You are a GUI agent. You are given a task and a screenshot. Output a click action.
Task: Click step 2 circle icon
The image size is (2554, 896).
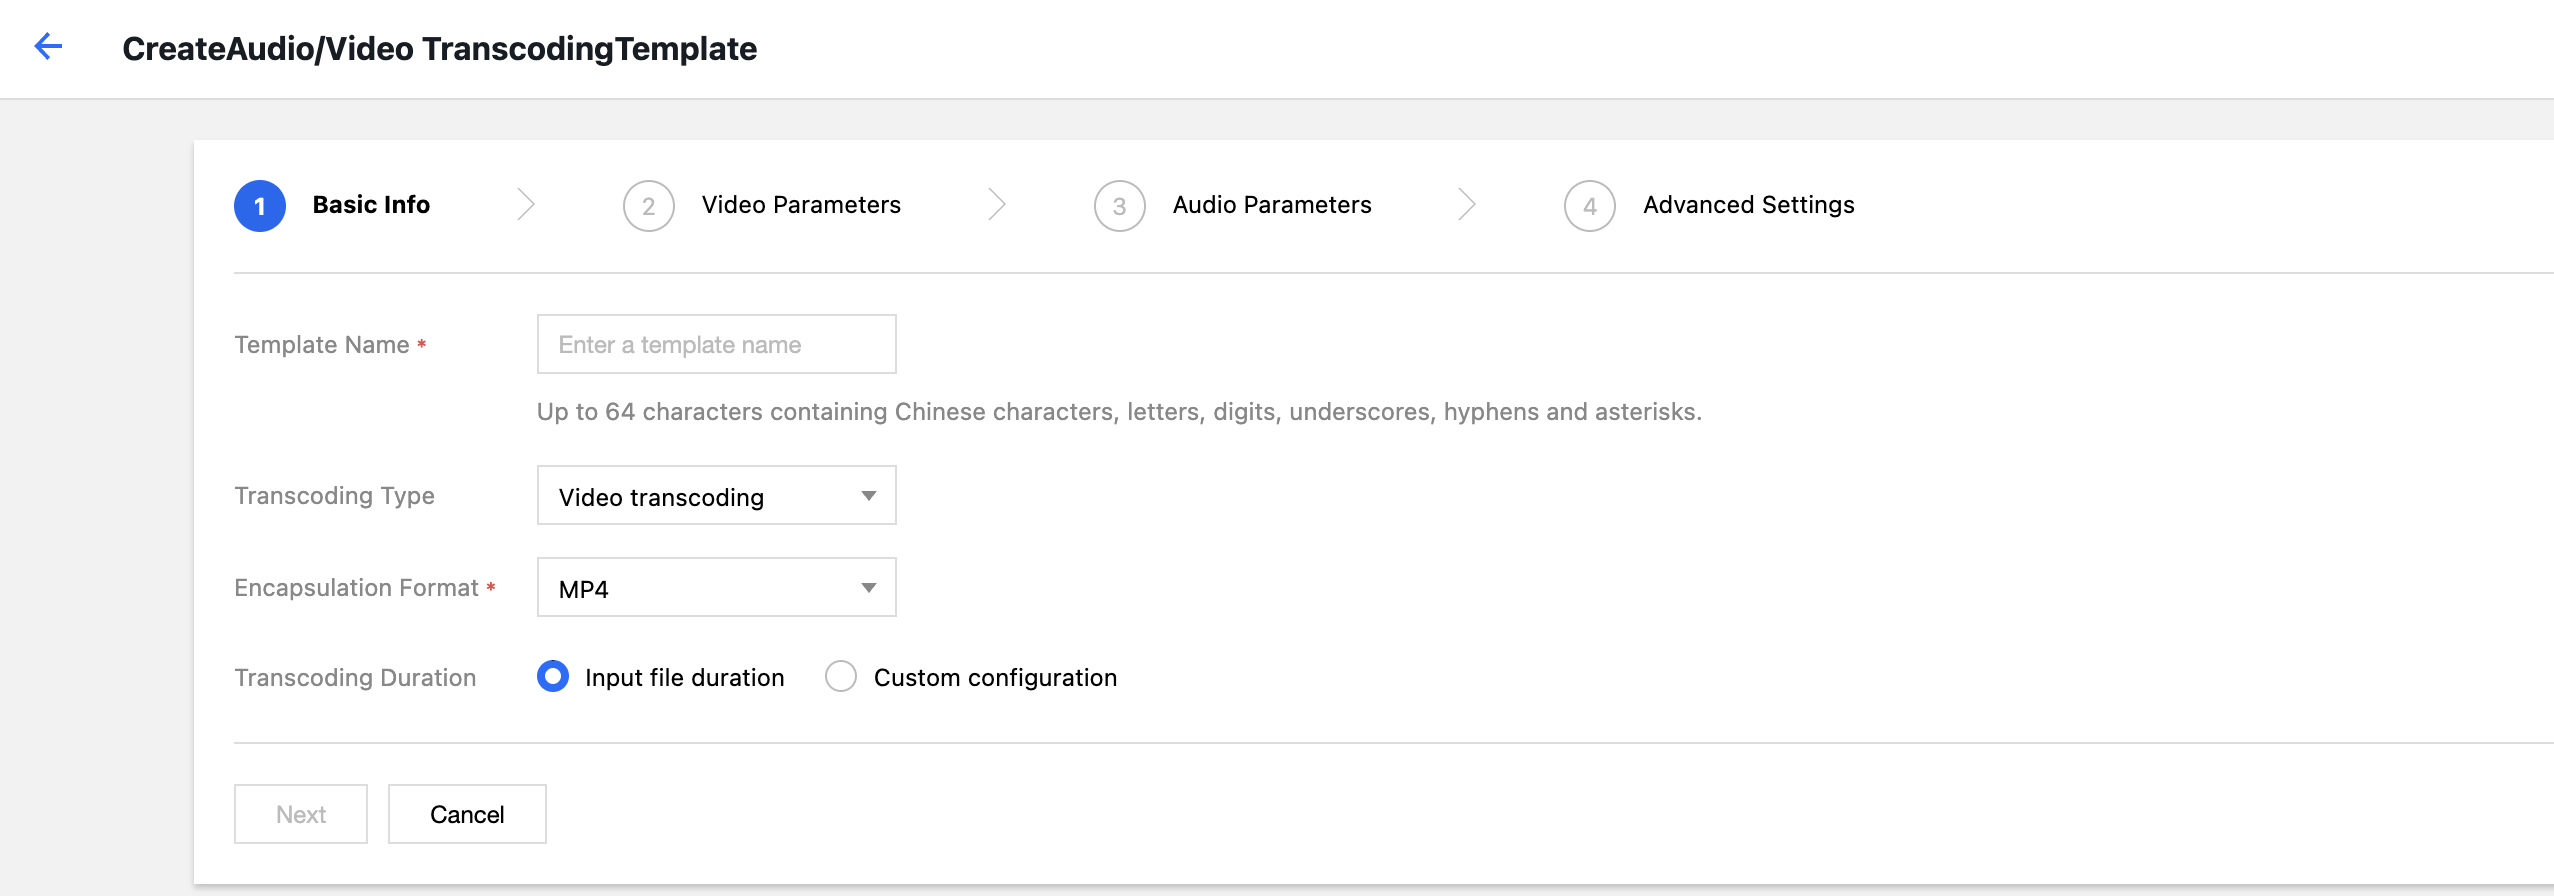coord(648,206)
